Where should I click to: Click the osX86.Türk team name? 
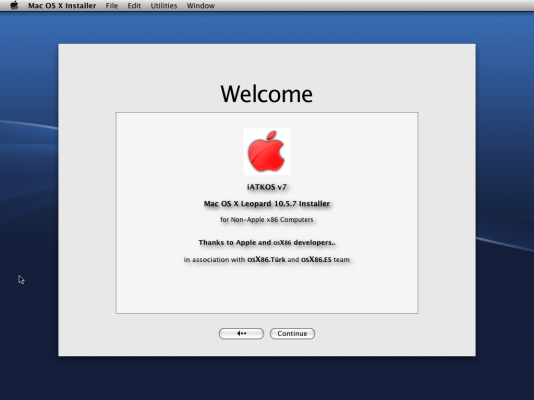(266, 259)
